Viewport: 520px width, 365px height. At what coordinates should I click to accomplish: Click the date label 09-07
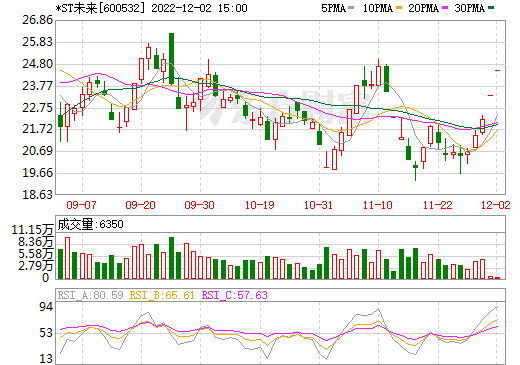tap(81, 205)
